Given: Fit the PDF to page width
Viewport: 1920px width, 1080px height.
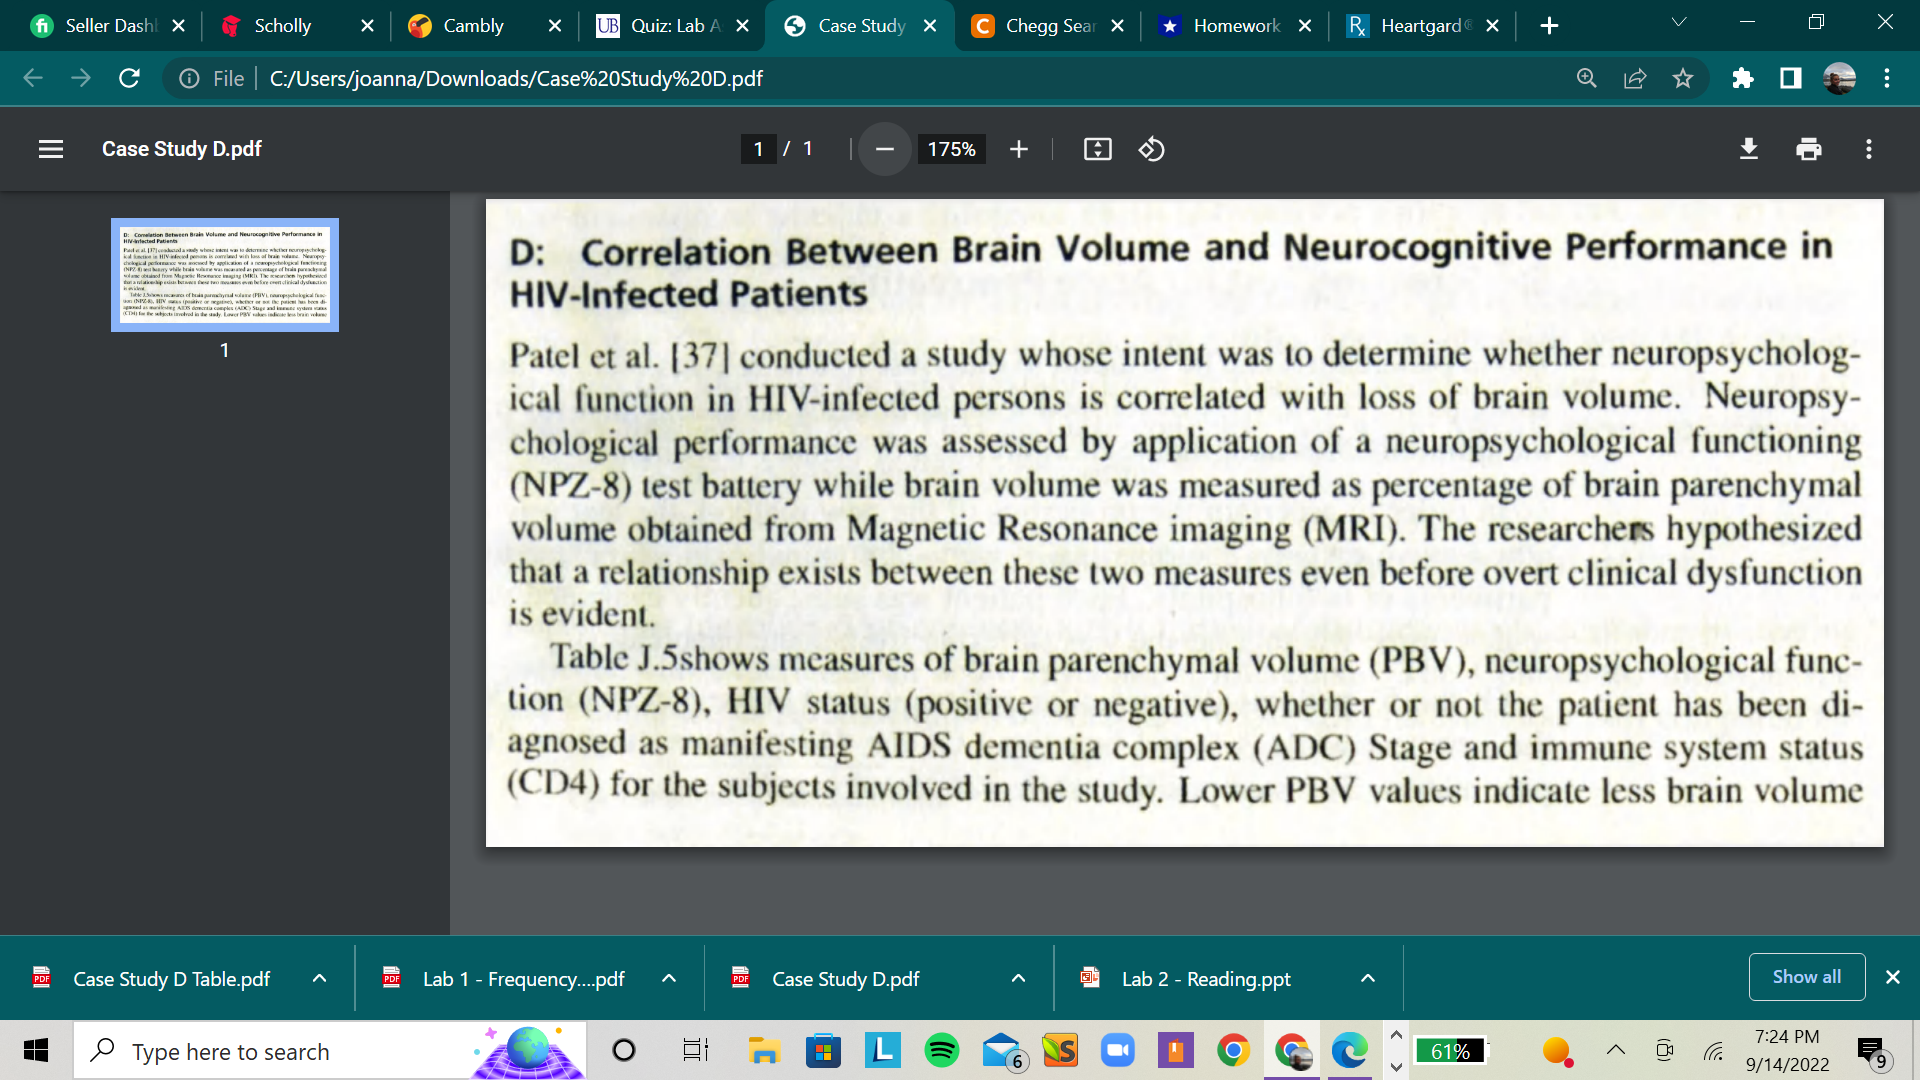Looking at the screenshot, I should pyautogui.click(x=1097, y=149).
